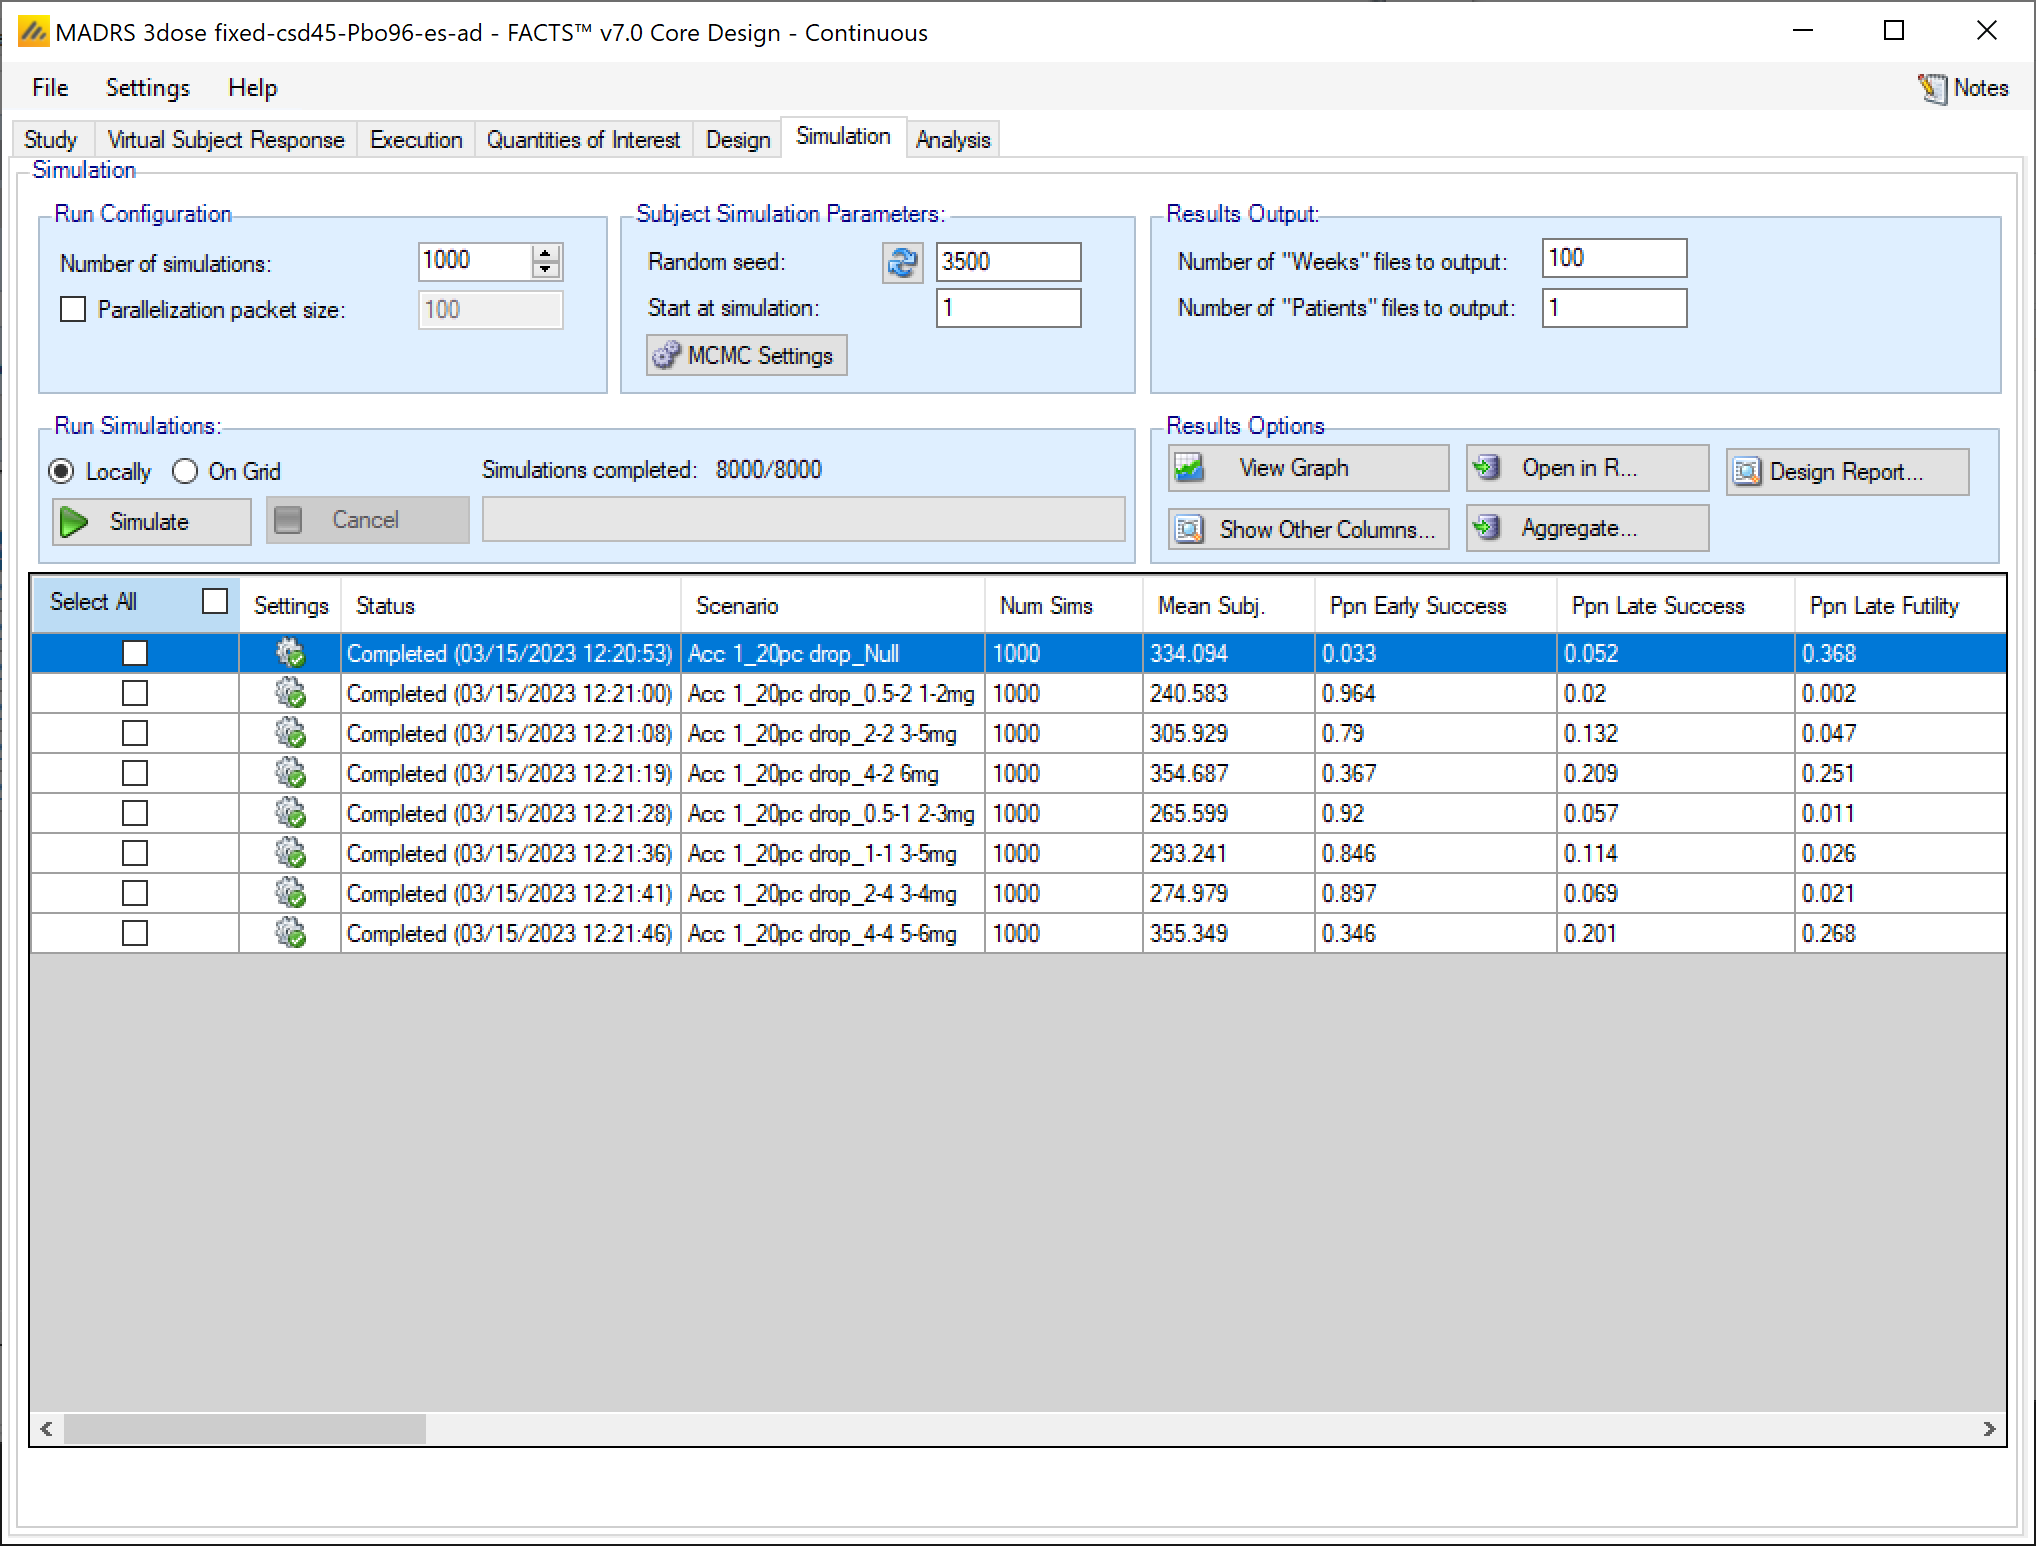The height and width of the screenshot is (1546, 2036).
Task: Select the On Grid radio option
Action: [185, 471]
